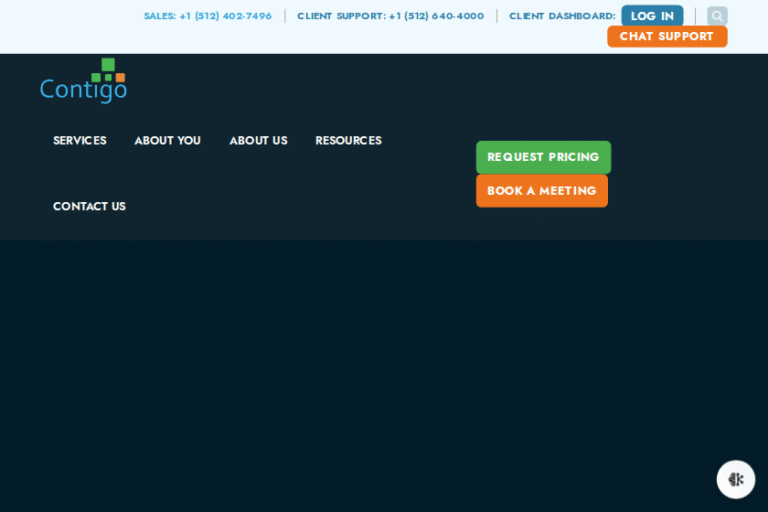Click the "Sales:" label text

(160, 16)
